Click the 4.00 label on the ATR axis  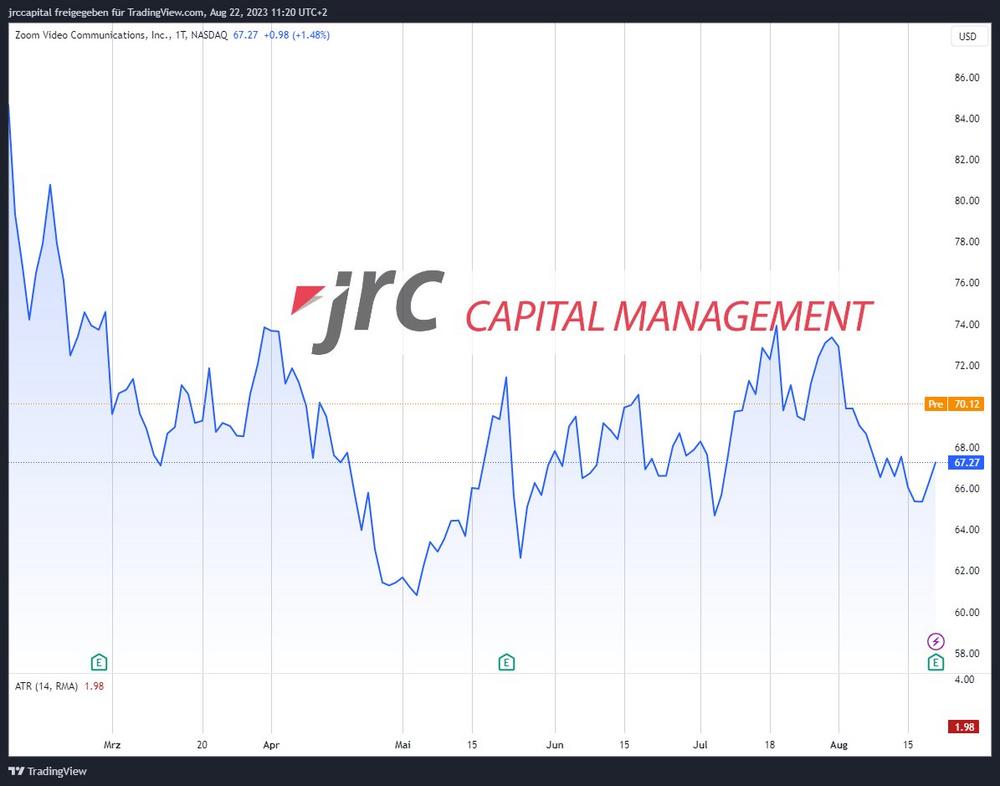964,679
